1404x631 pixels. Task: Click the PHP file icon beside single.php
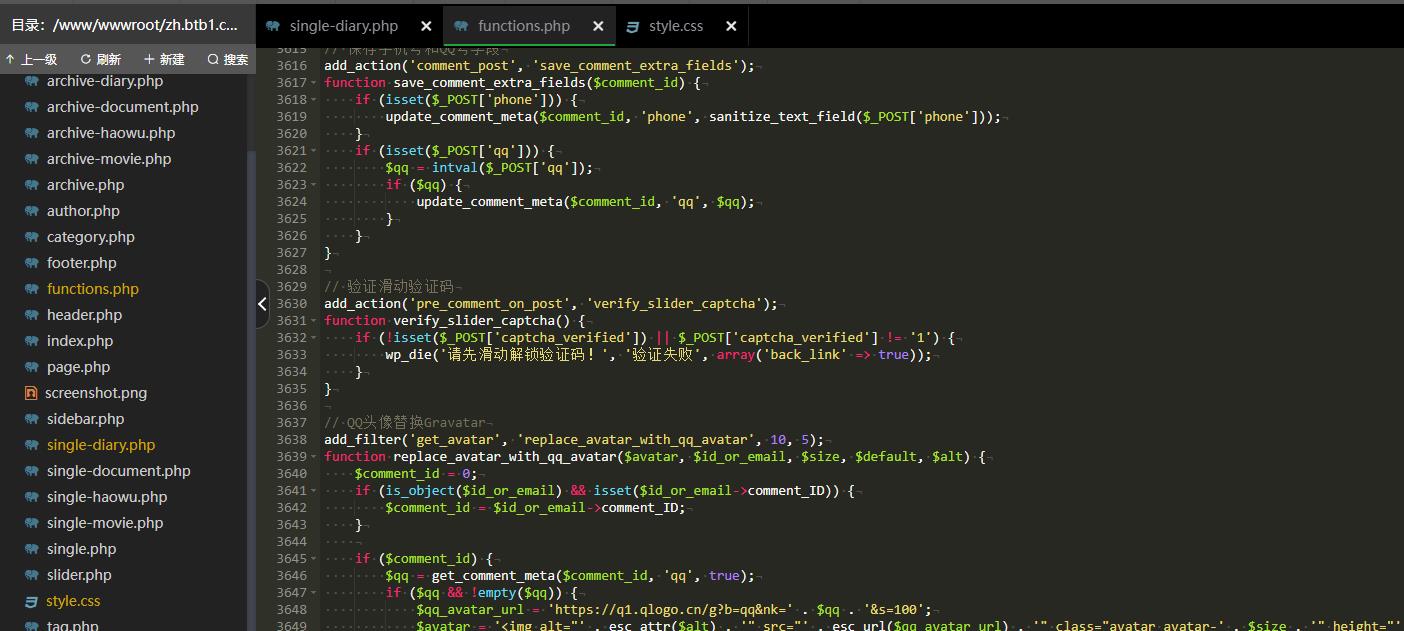(31, 549)
